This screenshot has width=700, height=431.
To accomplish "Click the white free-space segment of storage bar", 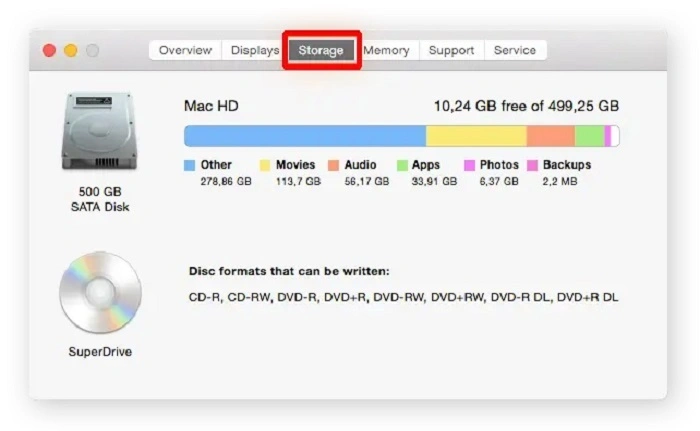I will [x=615, y=136].
